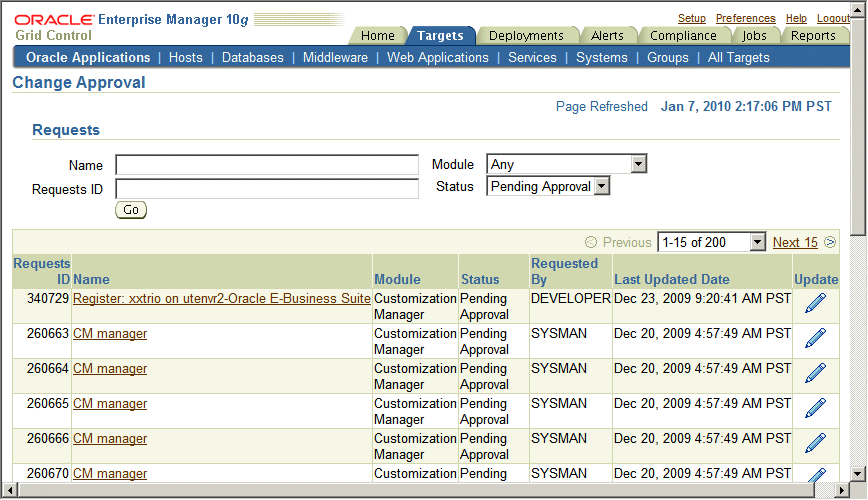Image resolution: width=868 pixels, height=500 pixels.
Task: Click into the Name input field
Action: tap(267, 165)
